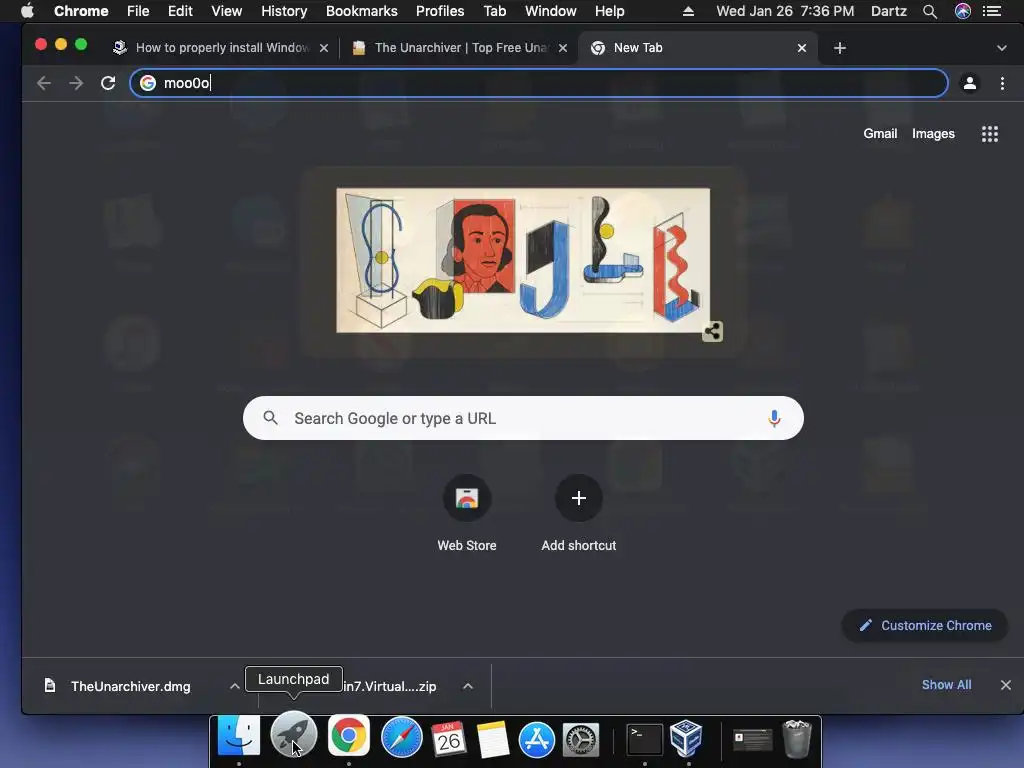
Task: Click the address bar containing moo0o
Action: (539, 83)
